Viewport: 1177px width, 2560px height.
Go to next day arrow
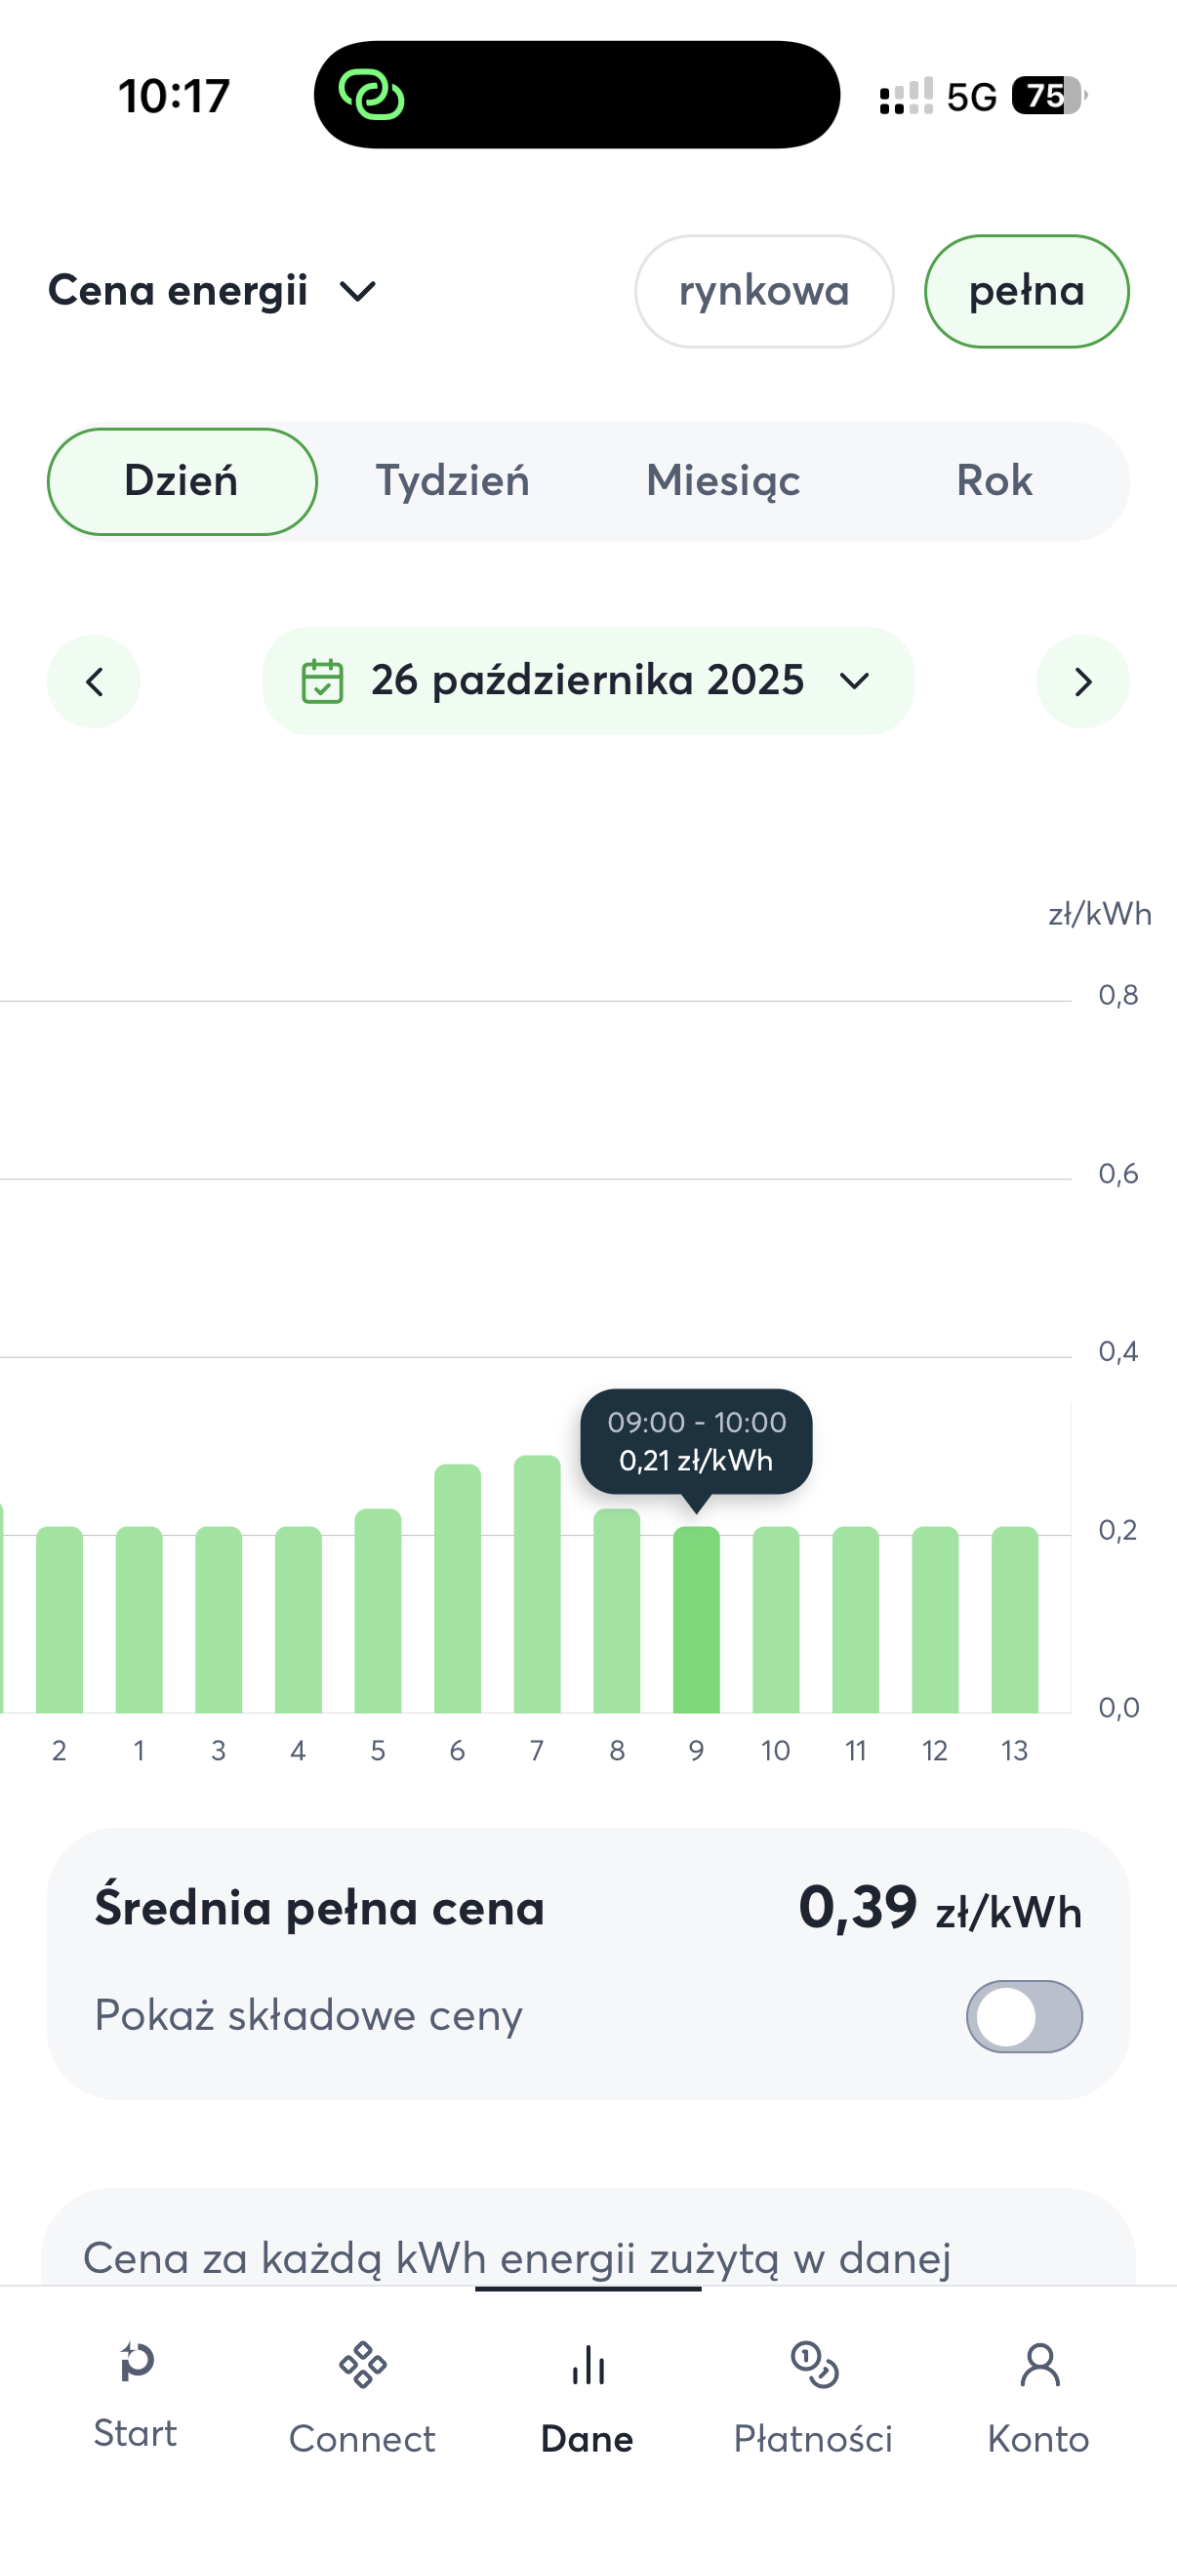click(x=1083, y=682)
